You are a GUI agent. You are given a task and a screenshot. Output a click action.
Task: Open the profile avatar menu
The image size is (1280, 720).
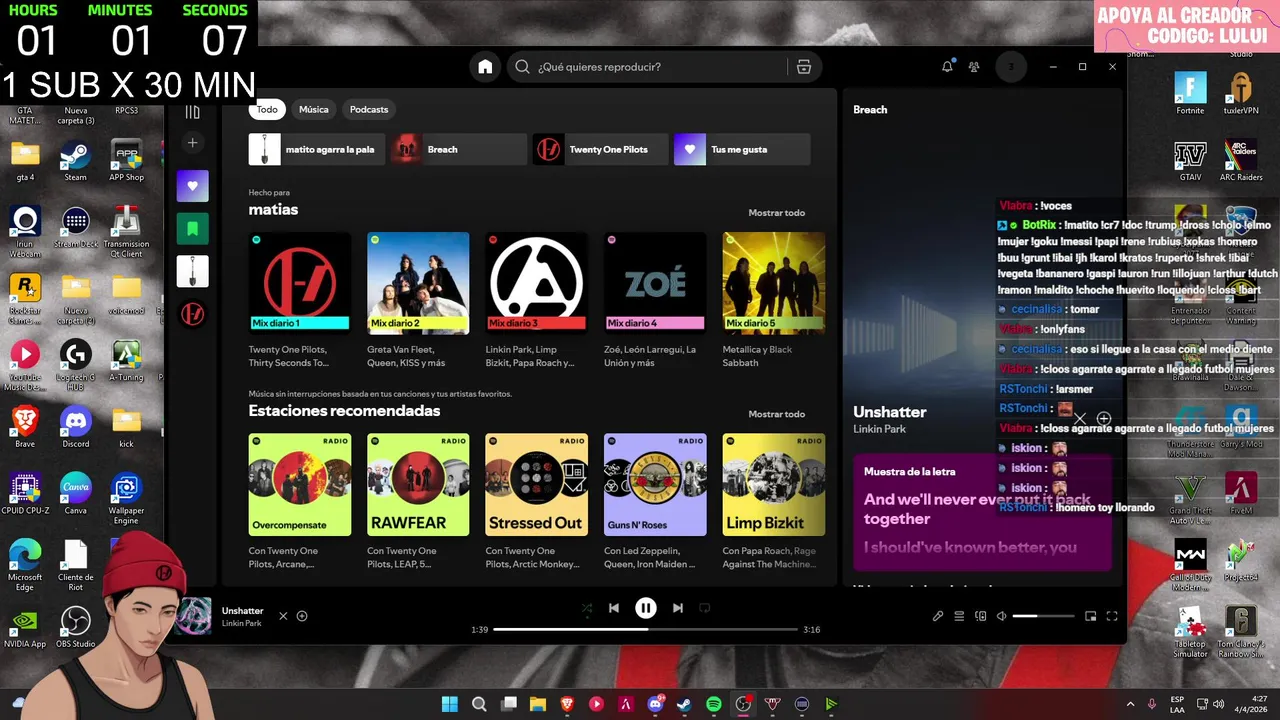(x=1011, y=67)
